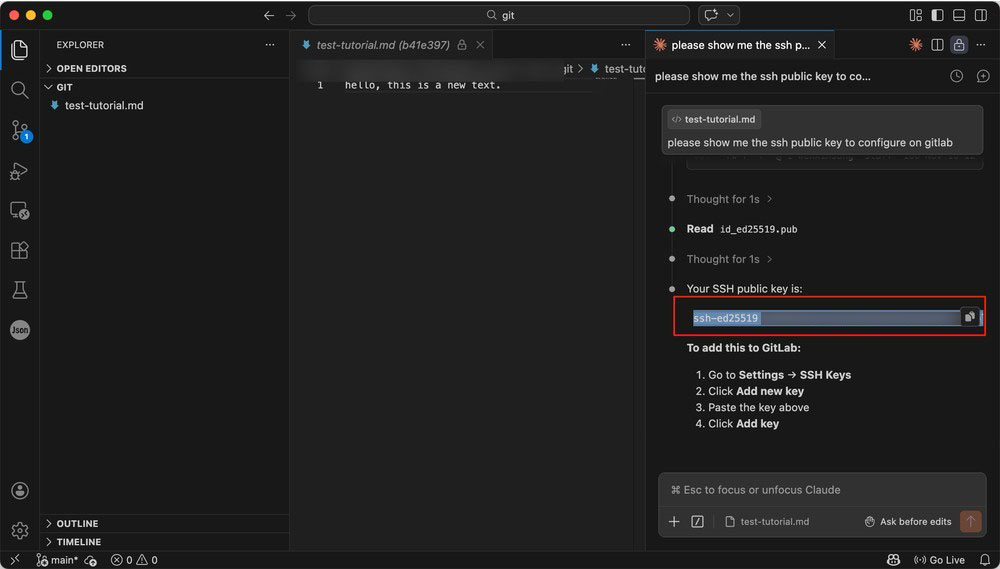The image size is (1000, 569).
Task: Open the Extensions view
Action: coord(19,250)
